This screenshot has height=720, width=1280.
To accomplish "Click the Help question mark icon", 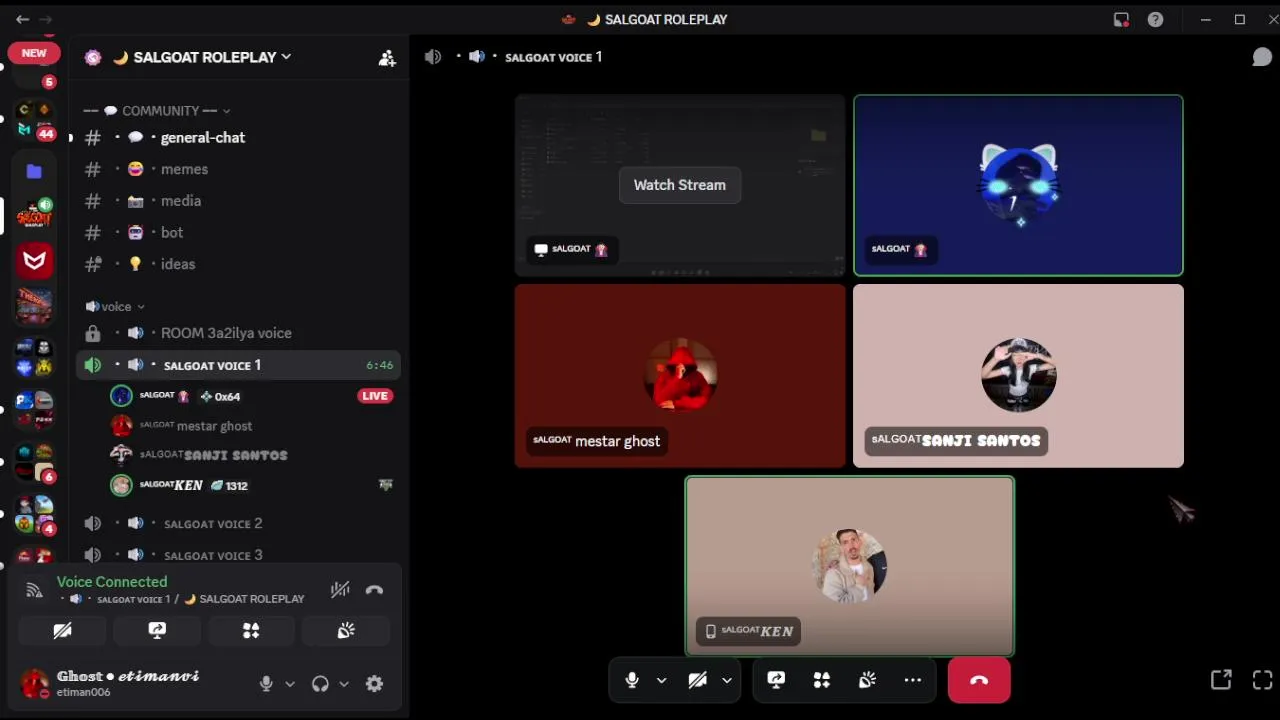I will (1155, 19).
